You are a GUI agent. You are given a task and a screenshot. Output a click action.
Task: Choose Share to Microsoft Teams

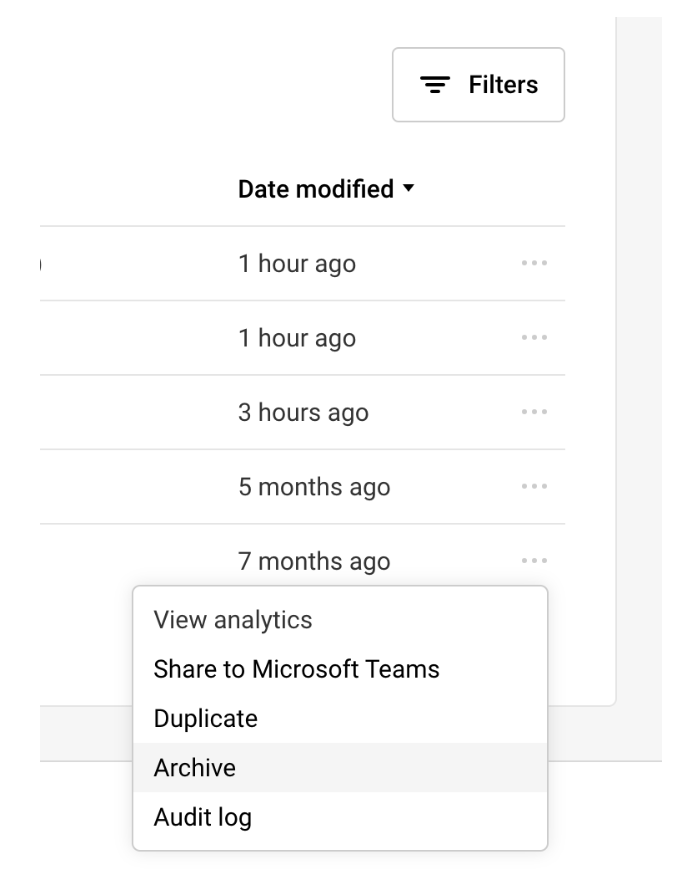pos(296,669)
